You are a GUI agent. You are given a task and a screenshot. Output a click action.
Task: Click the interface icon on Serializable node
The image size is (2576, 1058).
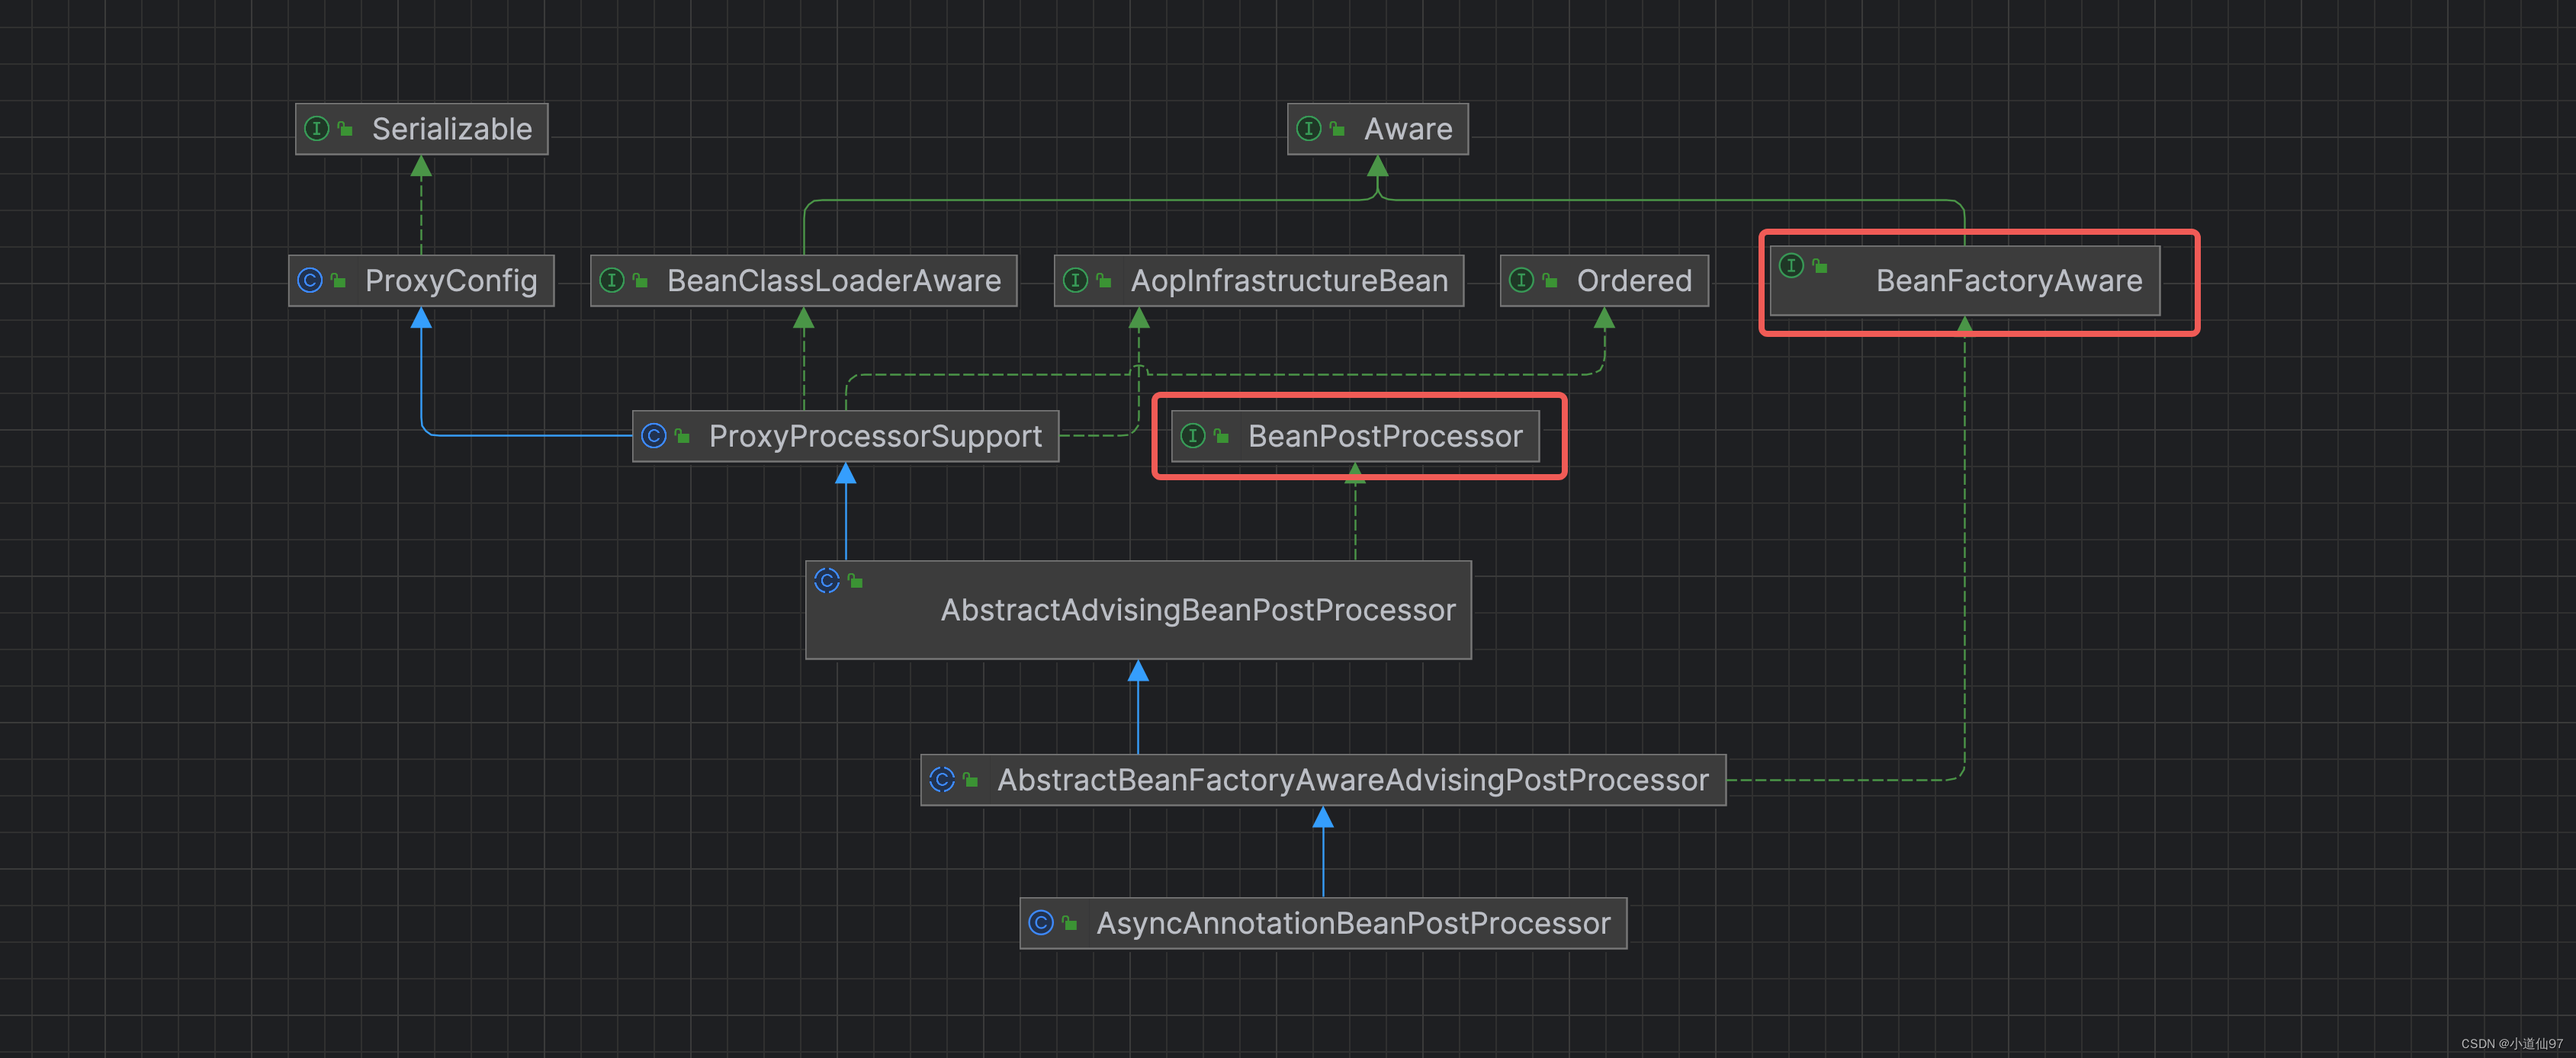tap(316, 129)
